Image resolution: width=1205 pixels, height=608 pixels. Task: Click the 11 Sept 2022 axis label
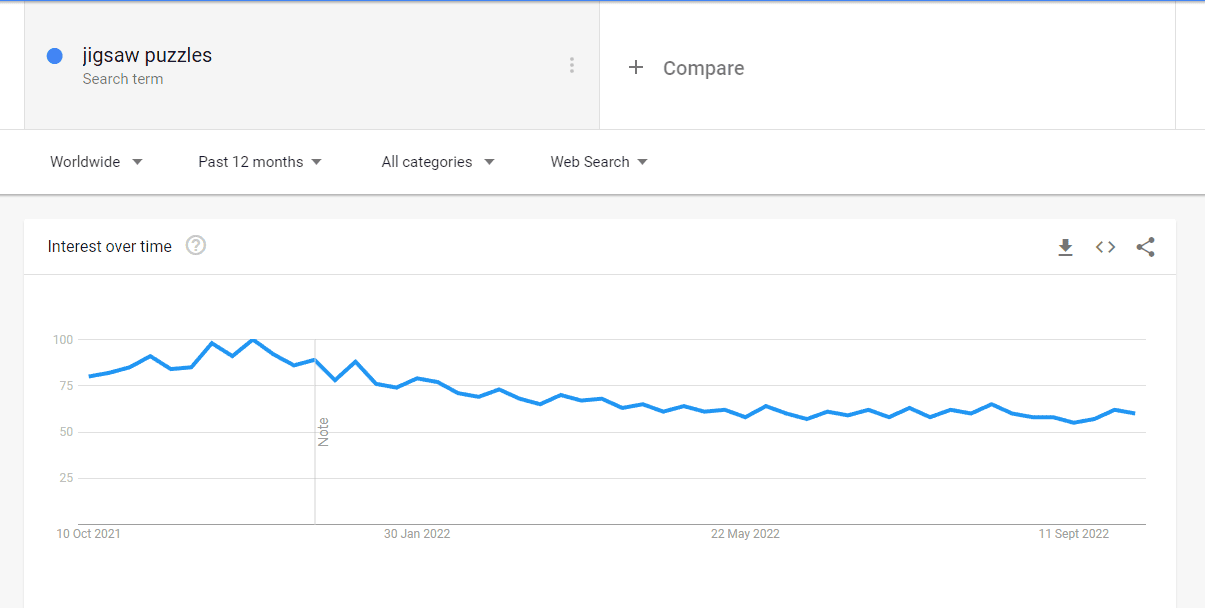1074,534
